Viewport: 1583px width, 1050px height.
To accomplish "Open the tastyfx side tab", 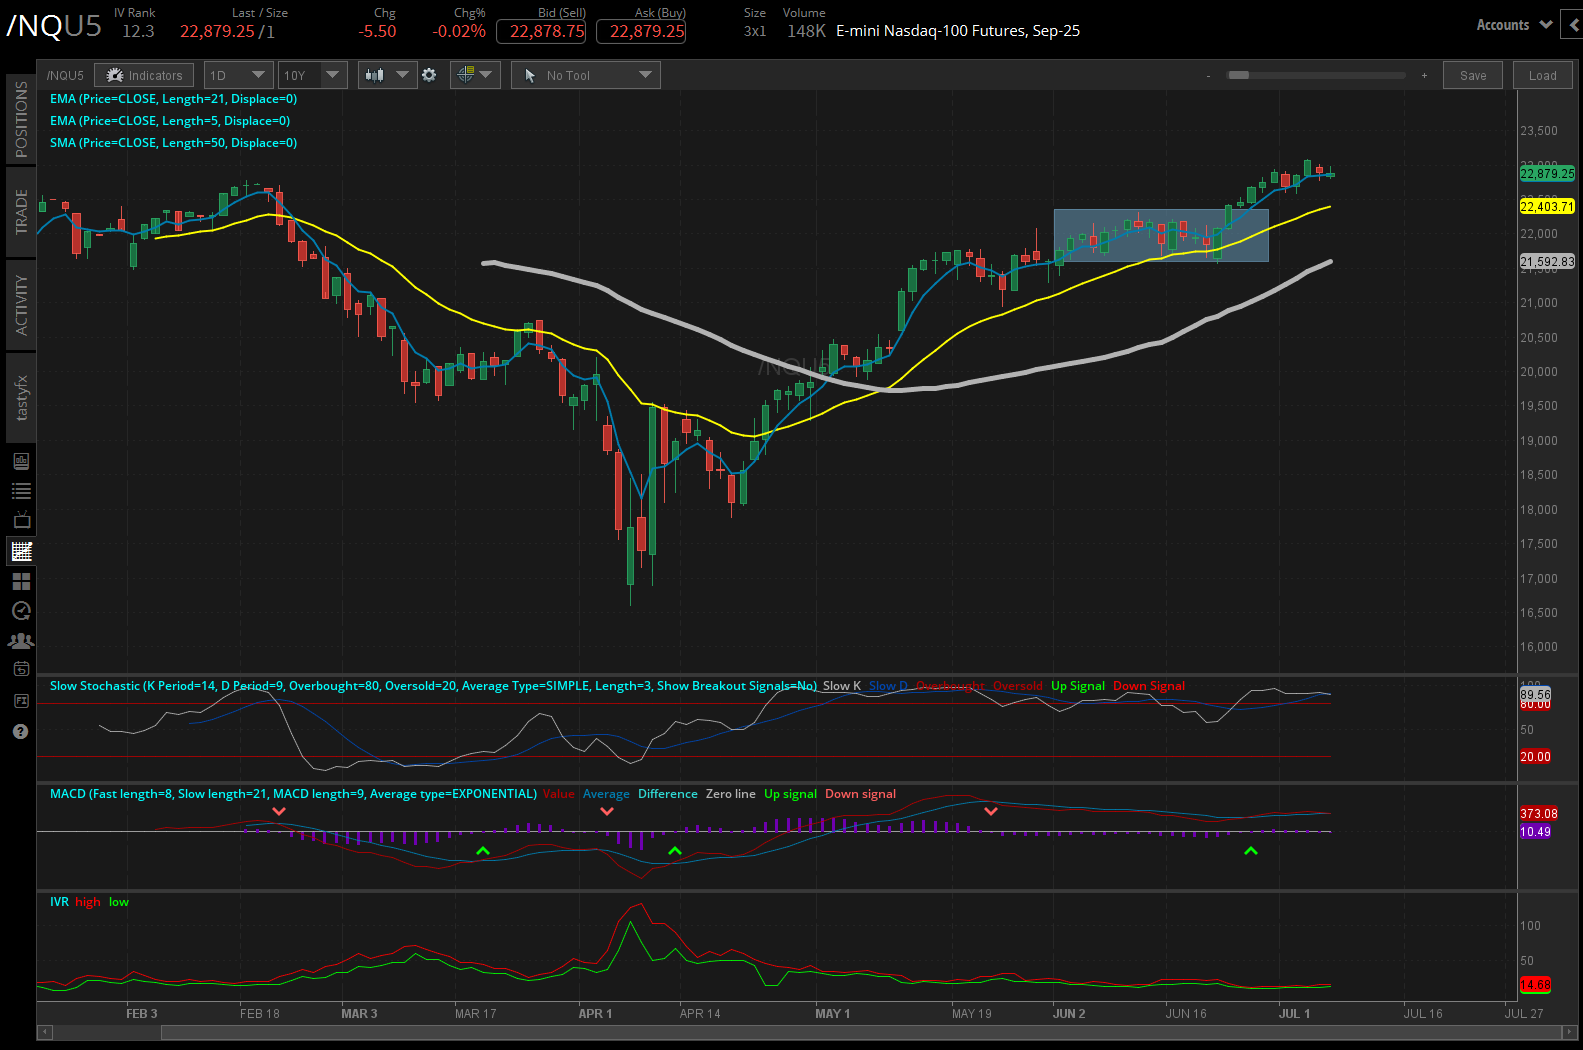I will click(x=21, y=398).
